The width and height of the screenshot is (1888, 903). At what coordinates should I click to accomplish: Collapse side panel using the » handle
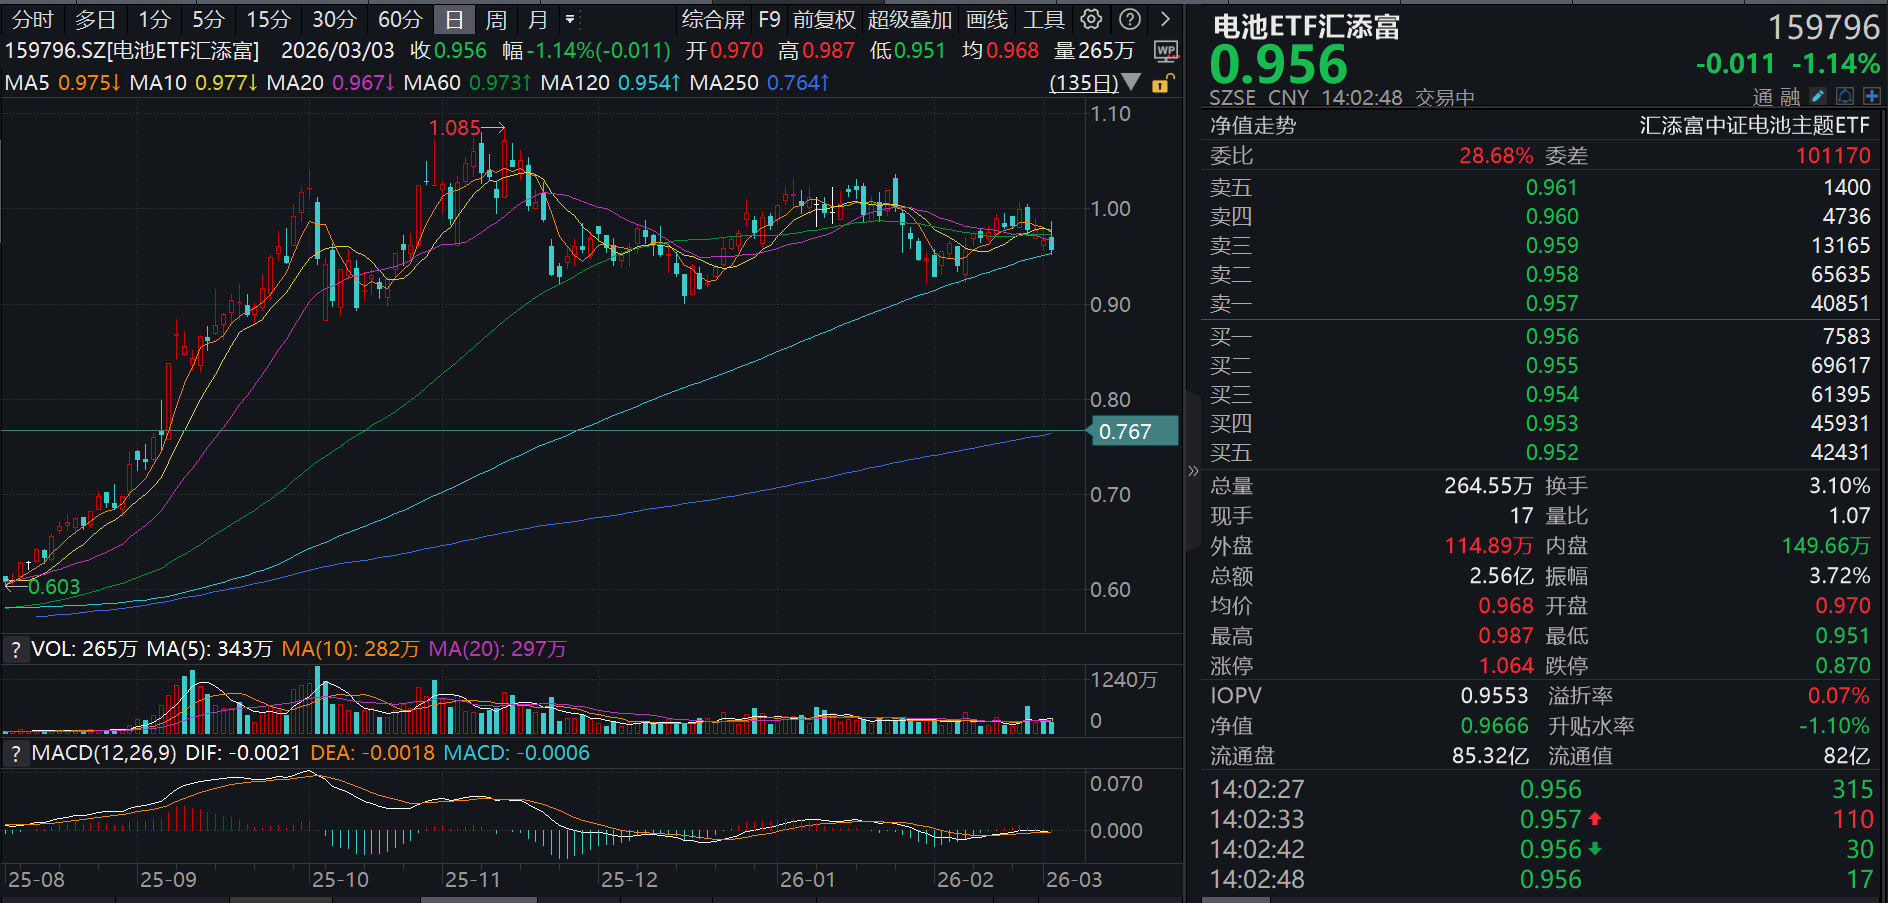[1192, 471]
